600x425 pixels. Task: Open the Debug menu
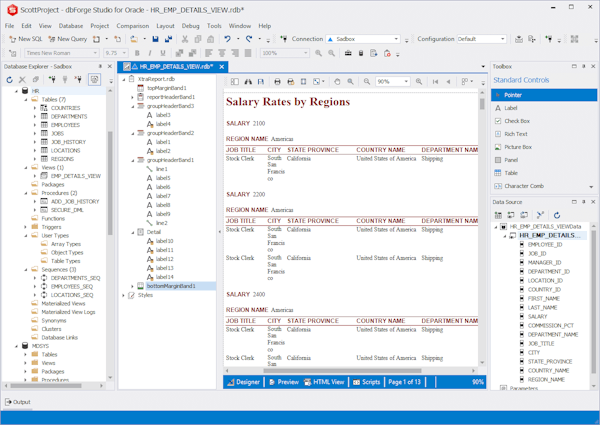pyautogui.click(x=191, y=26)
